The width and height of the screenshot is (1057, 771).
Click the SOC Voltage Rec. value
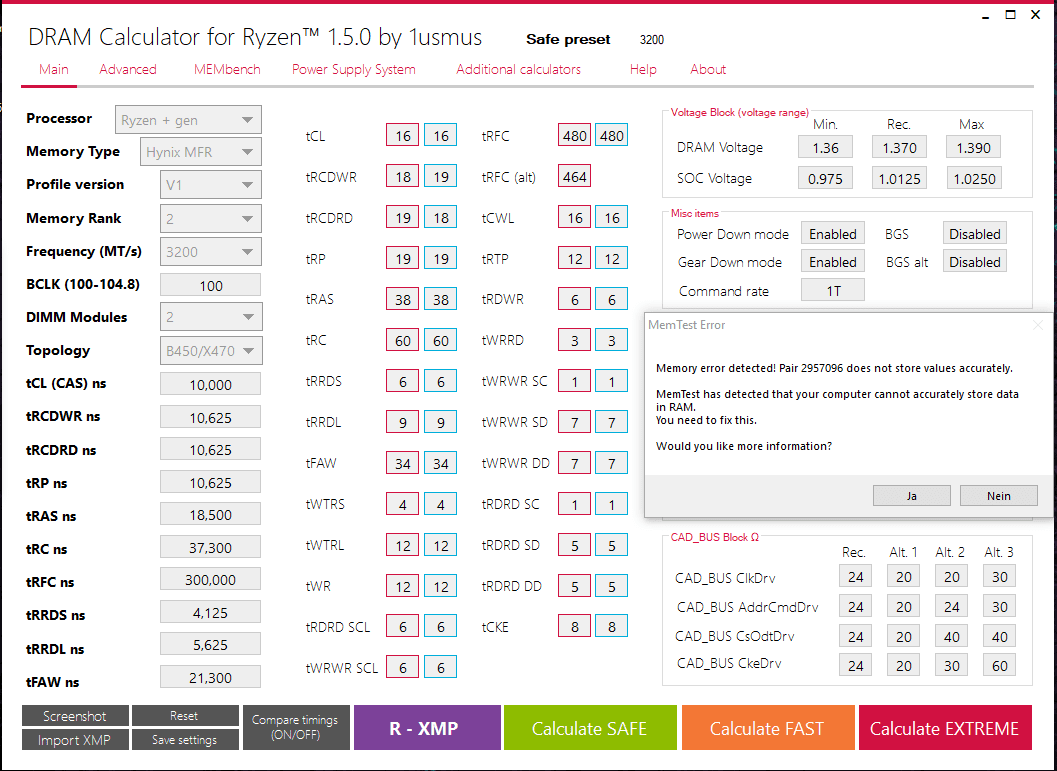click(x=899, y=179)
